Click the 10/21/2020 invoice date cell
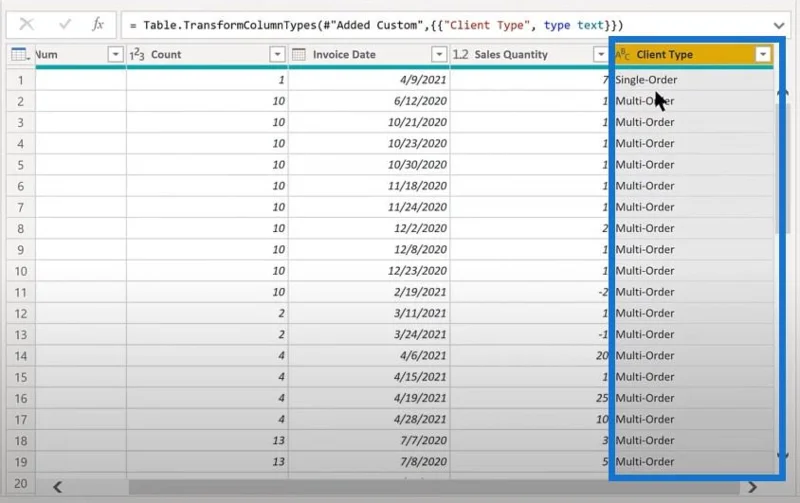 (369, 122)
